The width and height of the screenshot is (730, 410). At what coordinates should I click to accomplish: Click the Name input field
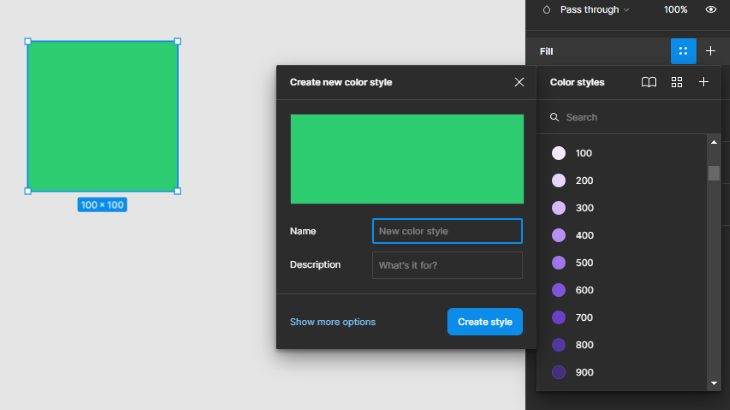[447, 231]
